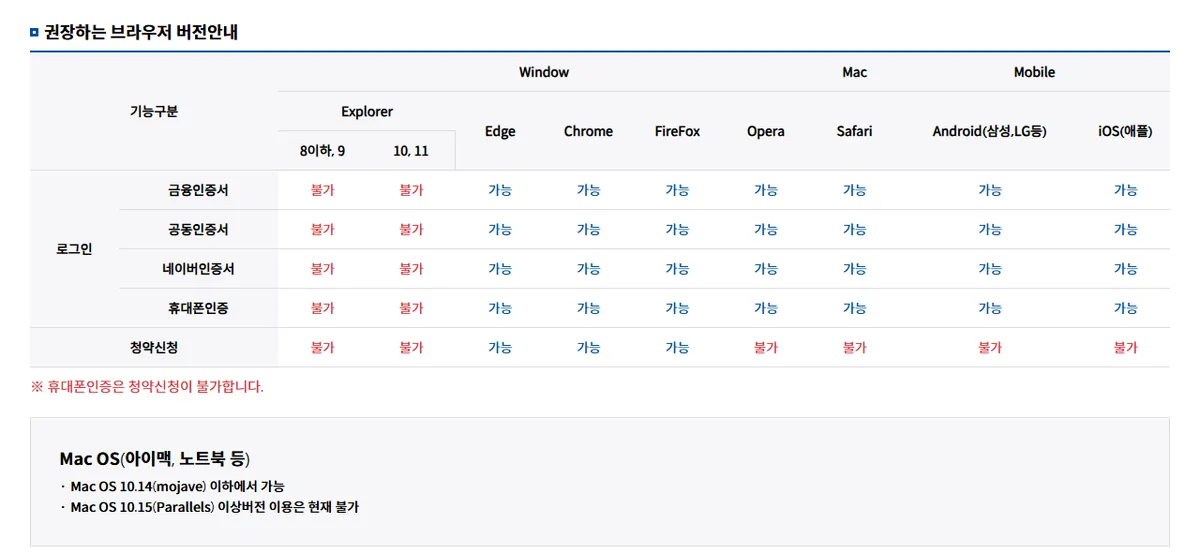Viewport: 1200px width, 553px height.
Task: Select the 공동인증서 row label
Action: [x=198, y=229]
